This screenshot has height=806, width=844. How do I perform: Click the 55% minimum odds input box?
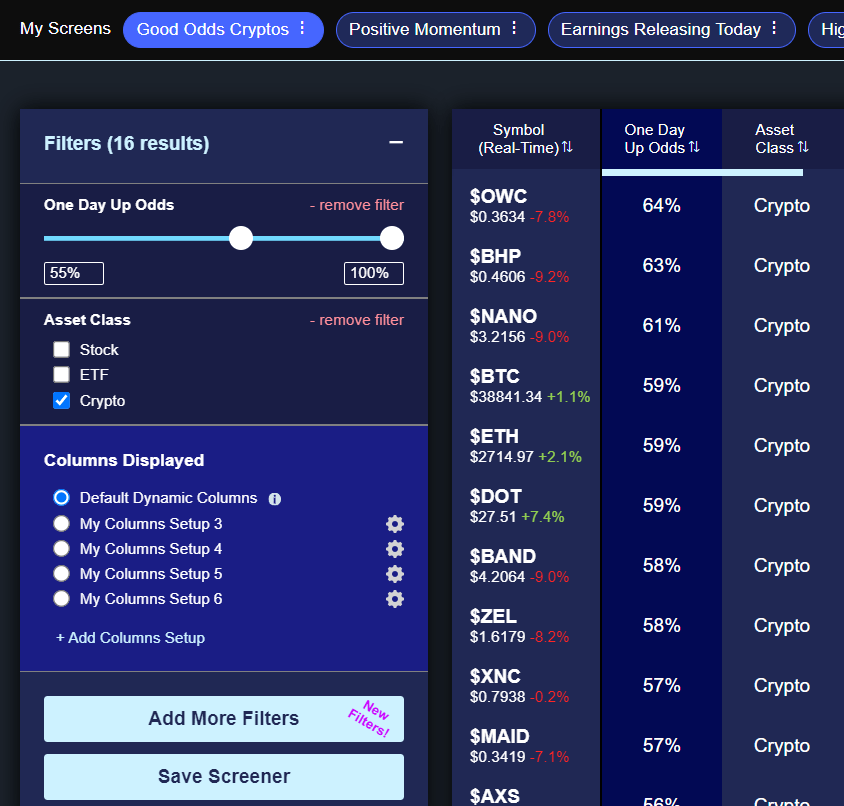[x=74, y=273]
